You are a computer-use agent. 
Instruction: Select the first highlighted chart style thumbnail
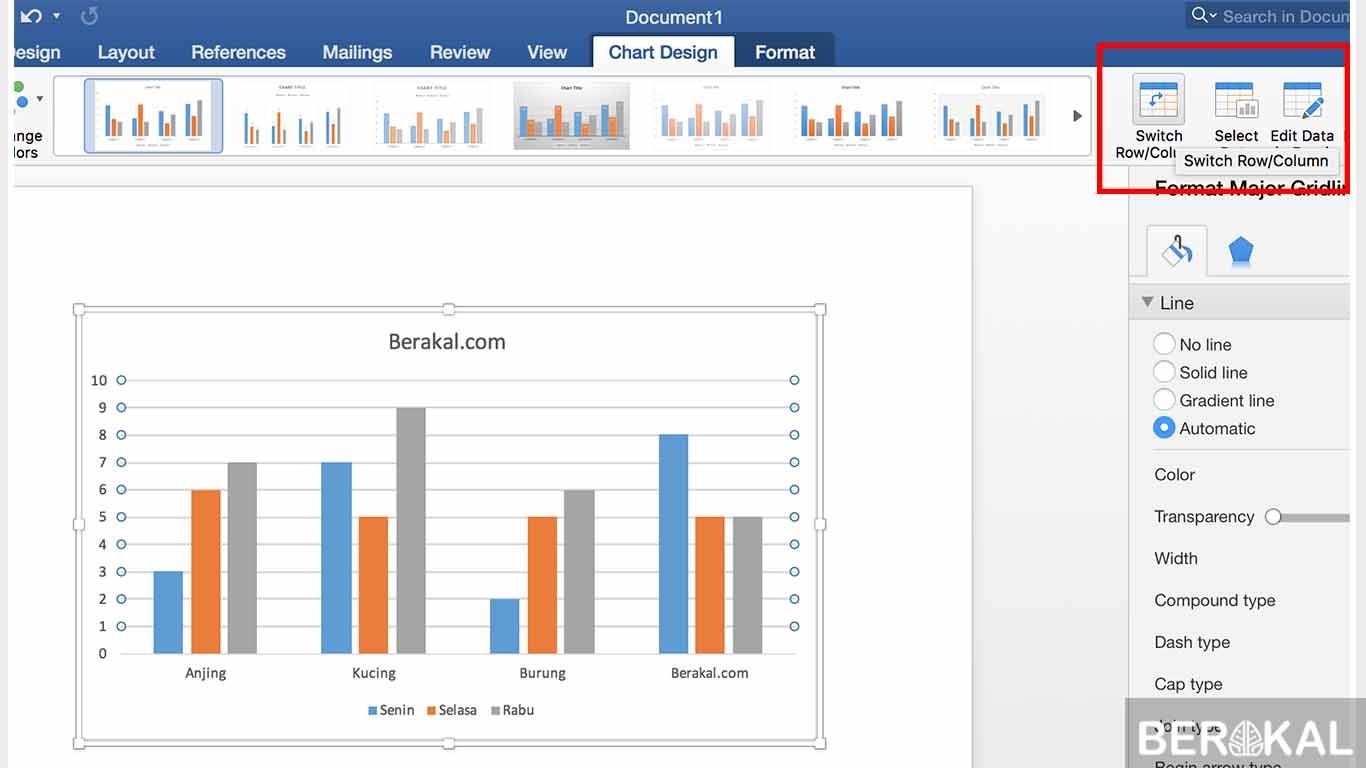[153, 116]
